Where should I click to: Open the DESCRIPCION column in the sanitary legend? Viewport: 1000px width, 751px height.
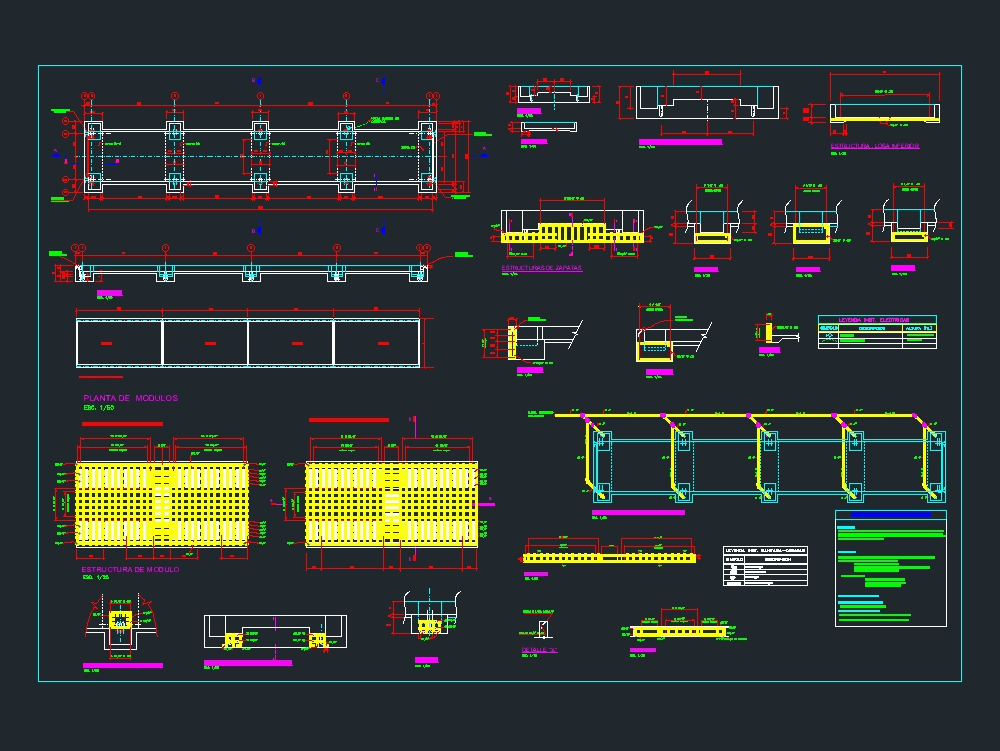tap(776, 559)
